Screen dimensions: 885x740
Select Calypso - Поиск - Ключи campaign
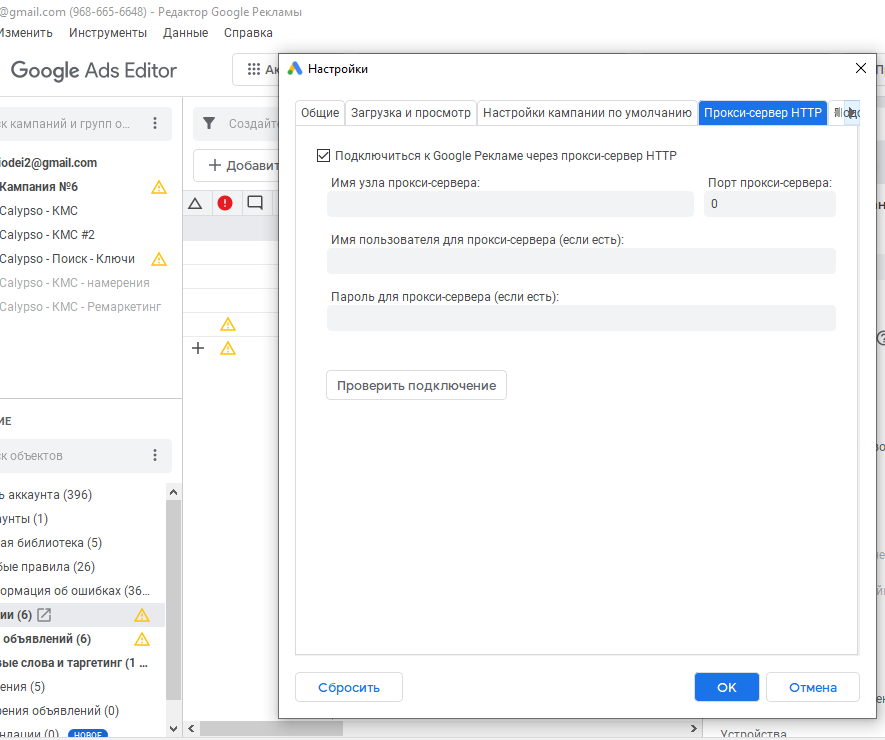pyautogui.click(x=68, y=259)
